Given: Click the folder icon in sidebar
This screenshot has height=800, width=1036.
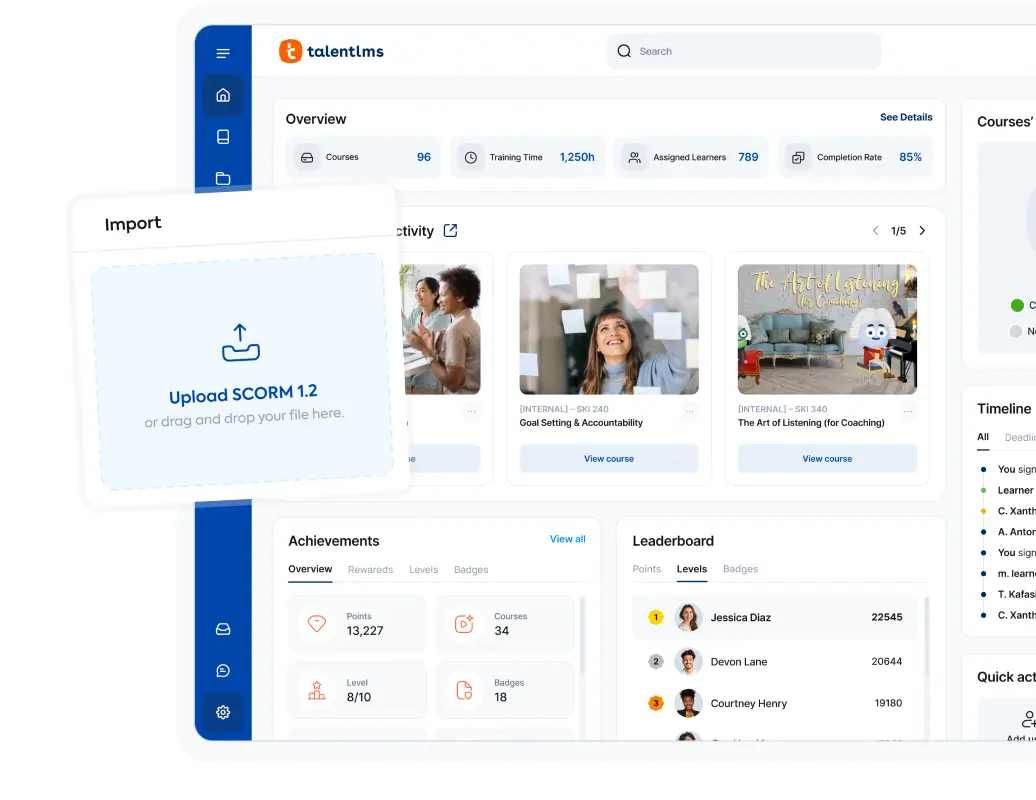Looking at the screenshot, I should [x=223, y=178].
